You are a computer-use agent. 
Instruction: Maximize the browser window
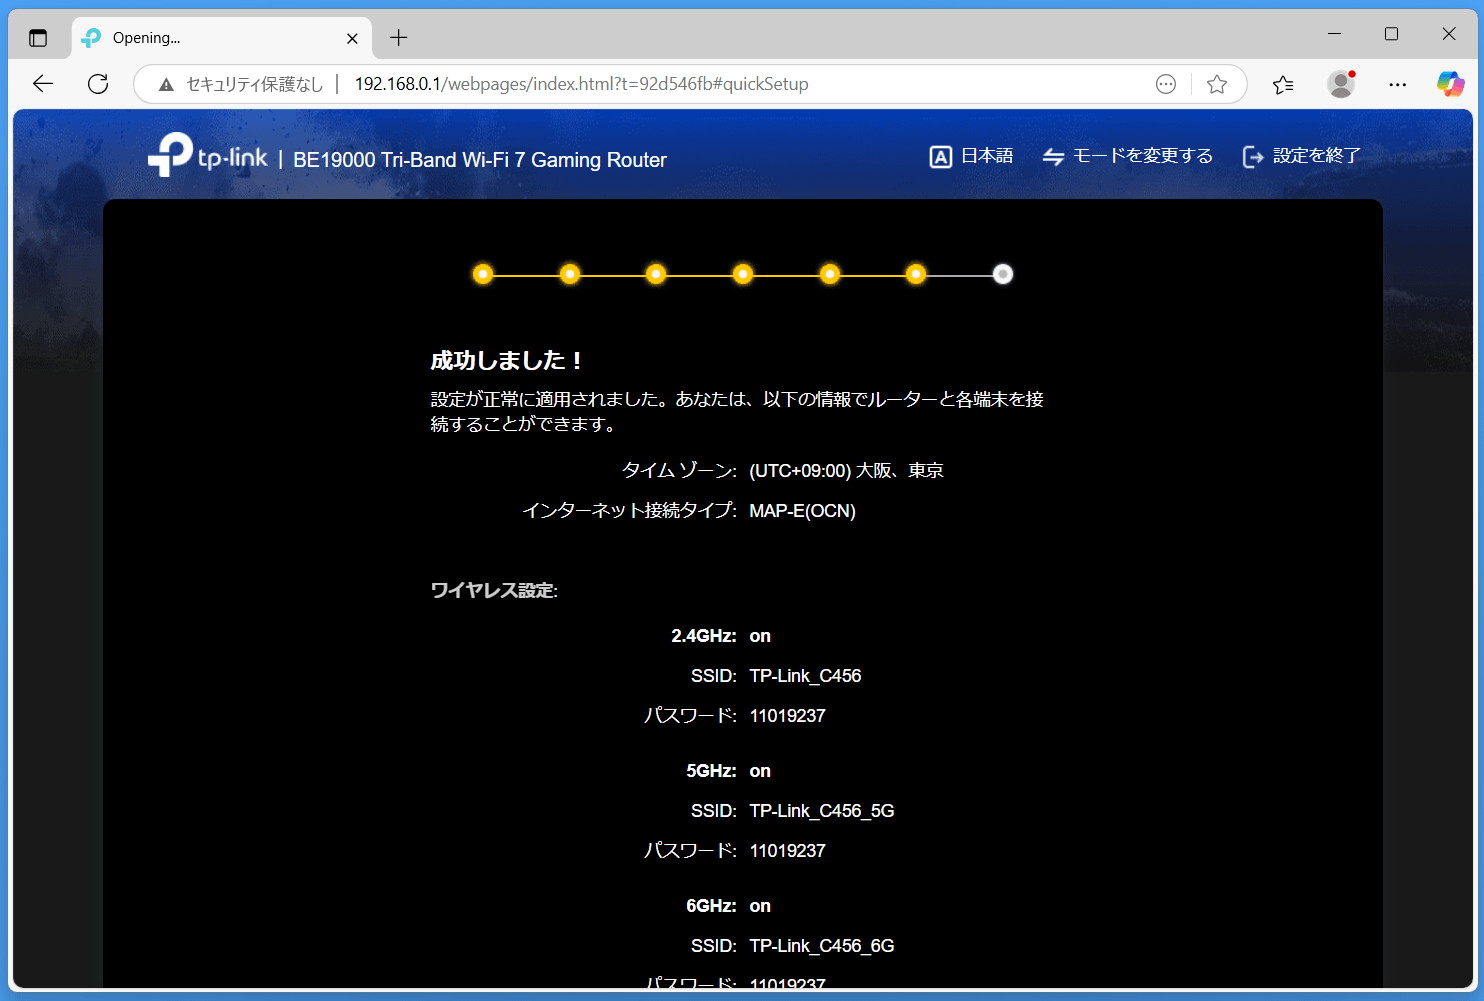pyautogui.click(x=1391, y=34)
